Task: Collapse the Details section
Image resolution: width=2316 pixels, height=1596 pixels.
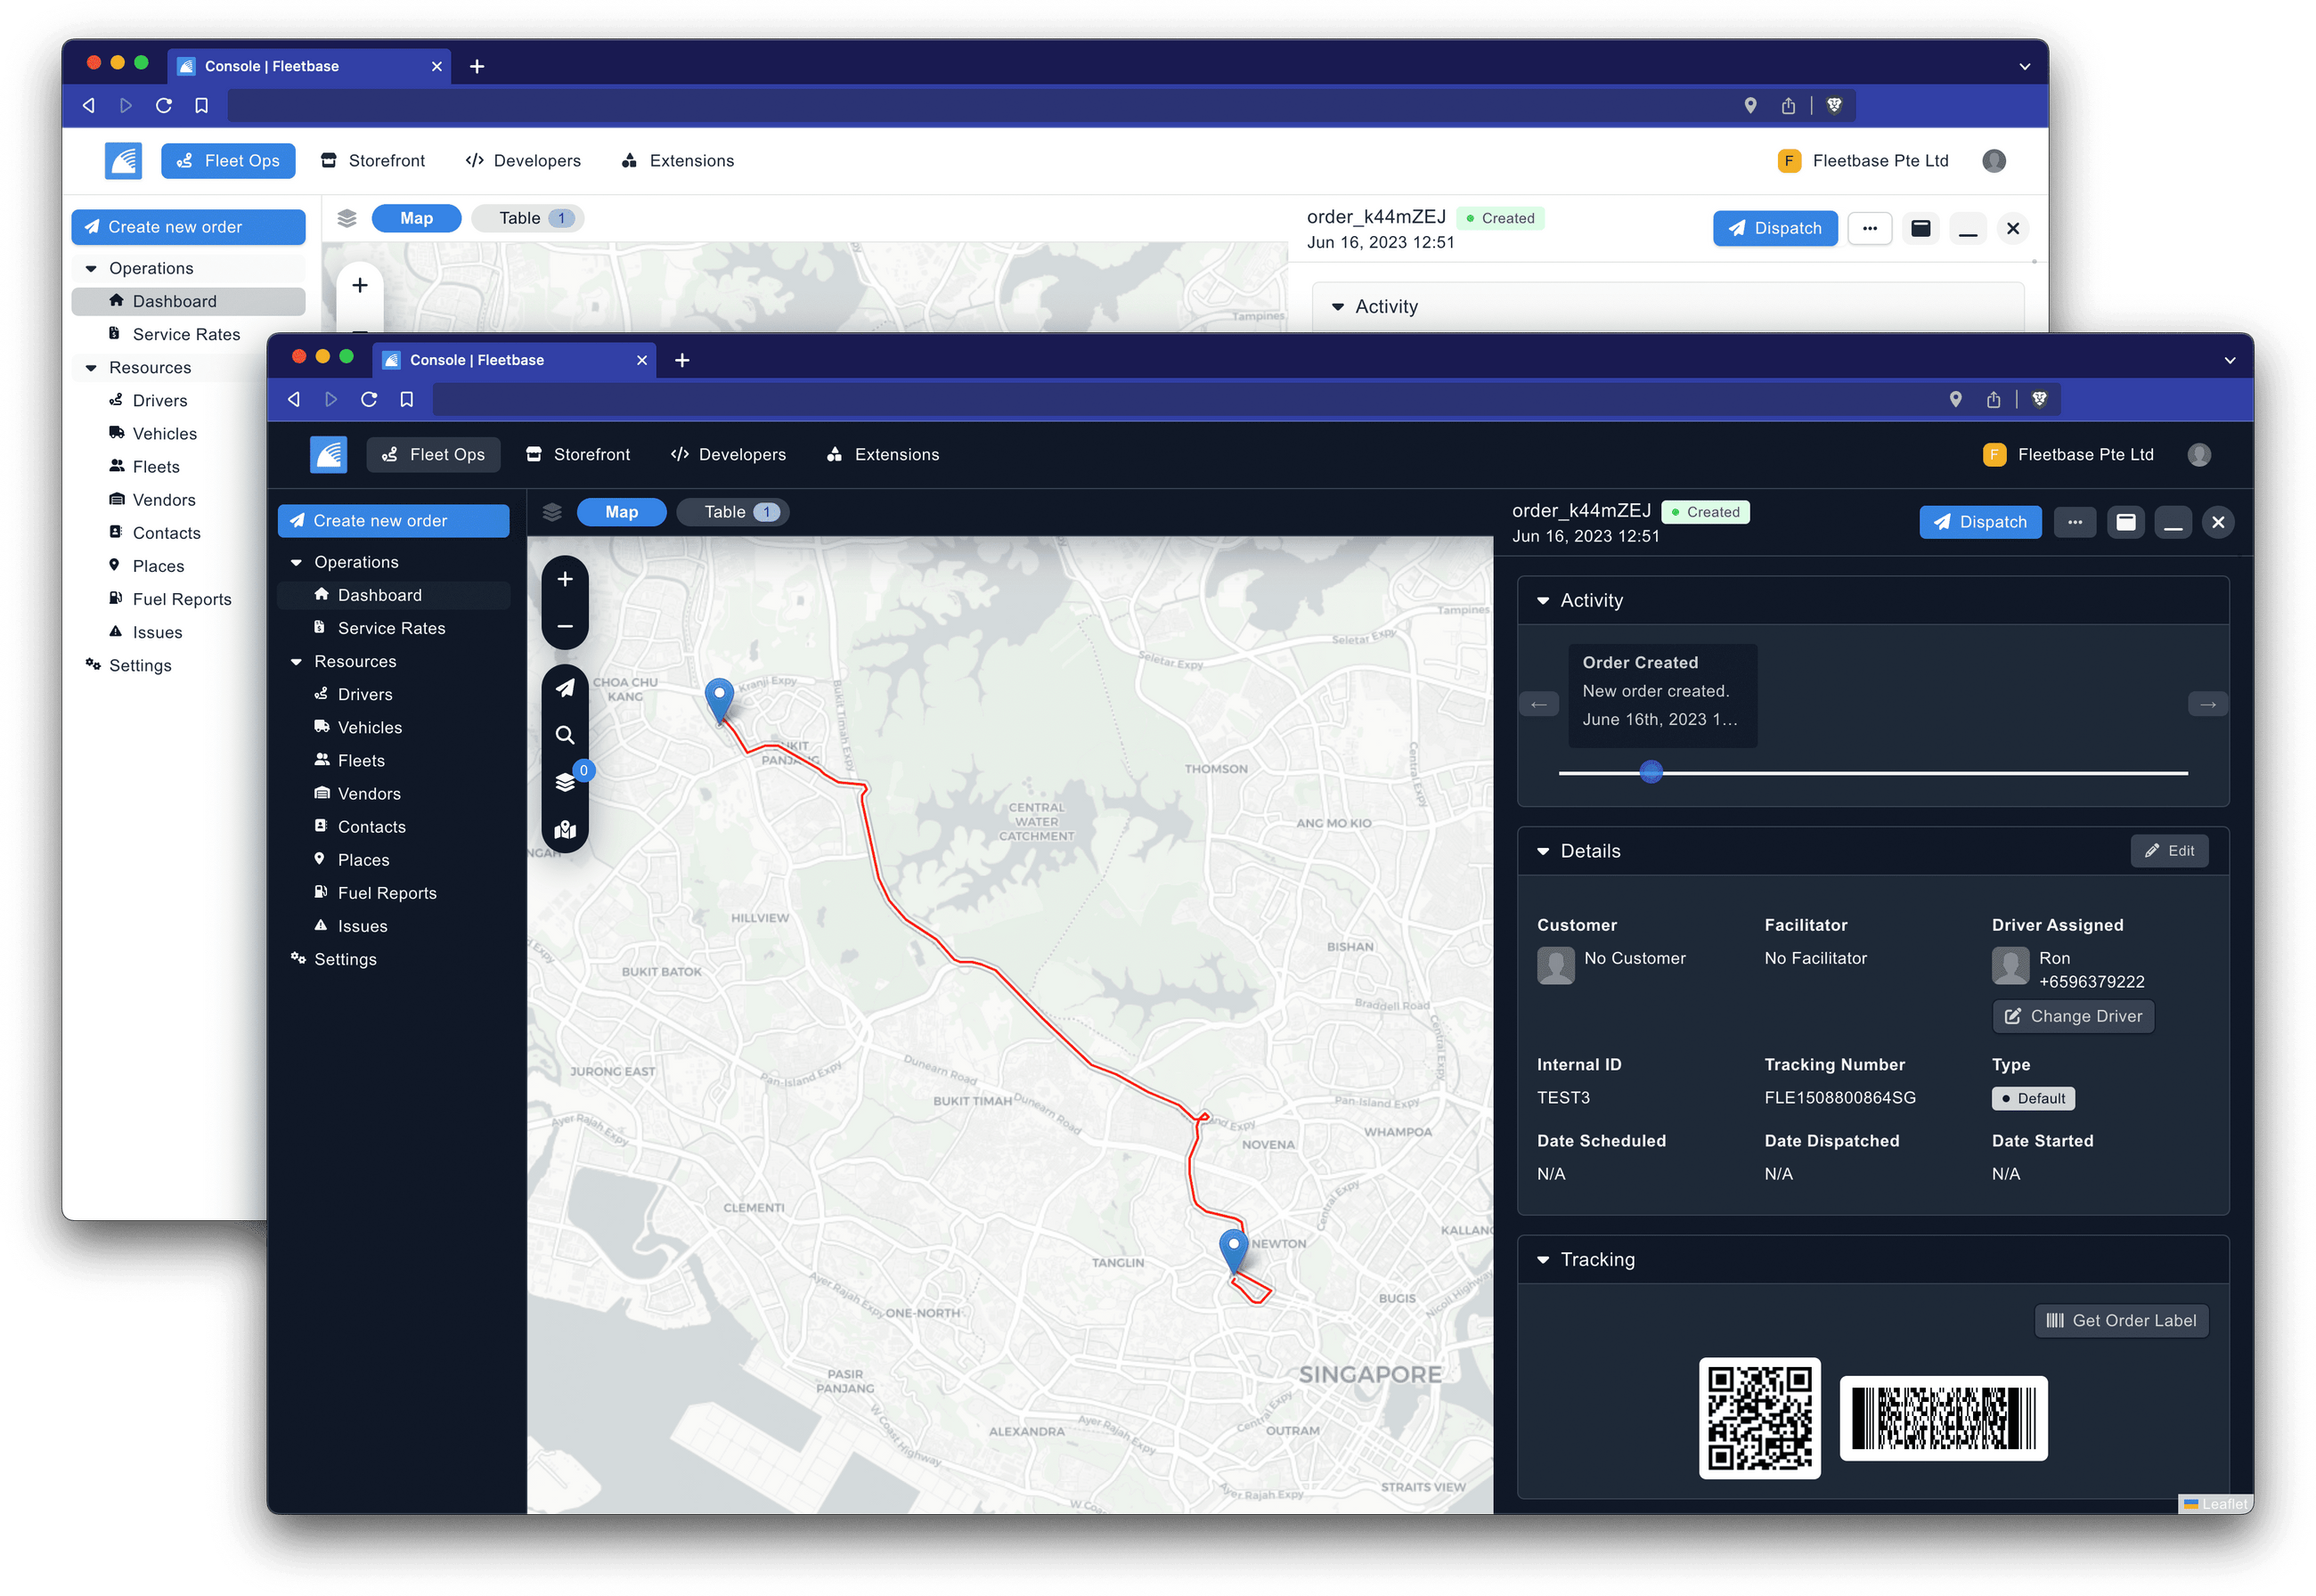Action: tap(1543, 850)
